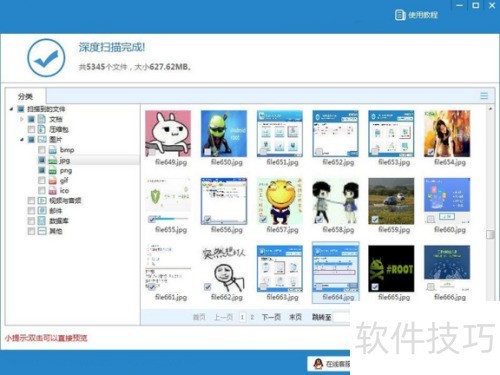Toggle the 扫描到的文件 root checkbox
The width and height of the screenshot is (500, 375).
click(x=21, y=109)
